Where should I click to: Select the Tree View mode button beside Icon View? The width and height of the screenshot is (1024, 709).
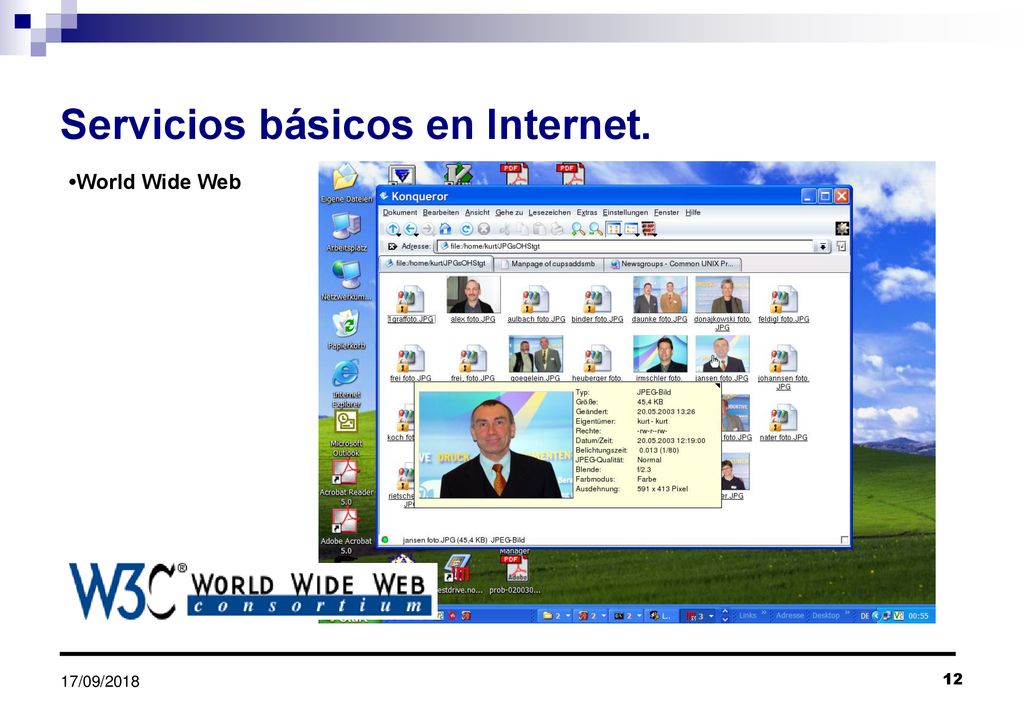point(631,229)
